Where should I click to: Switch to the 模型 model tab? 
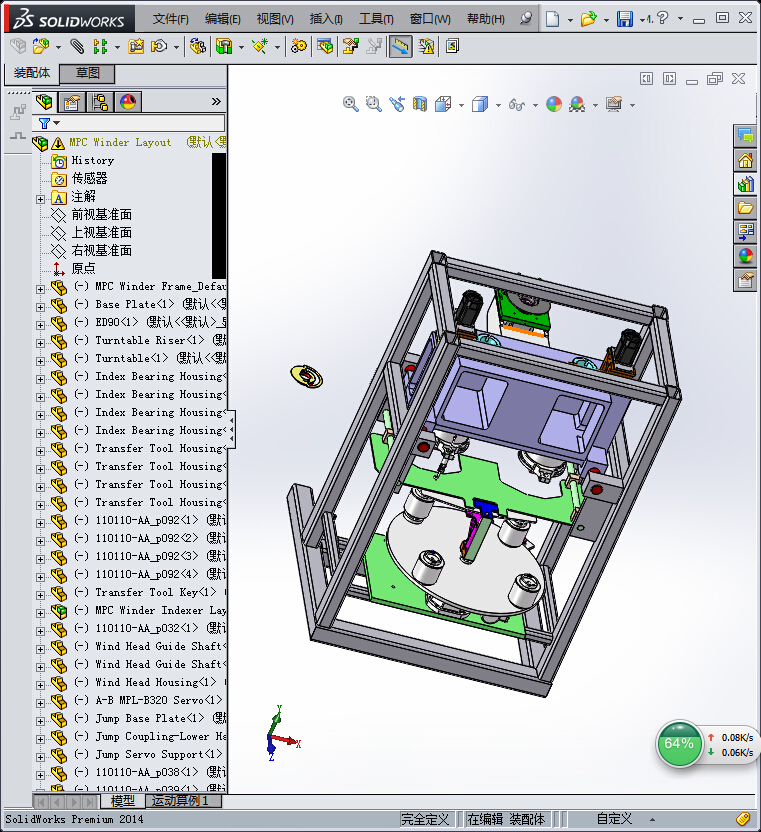[123, 801]
